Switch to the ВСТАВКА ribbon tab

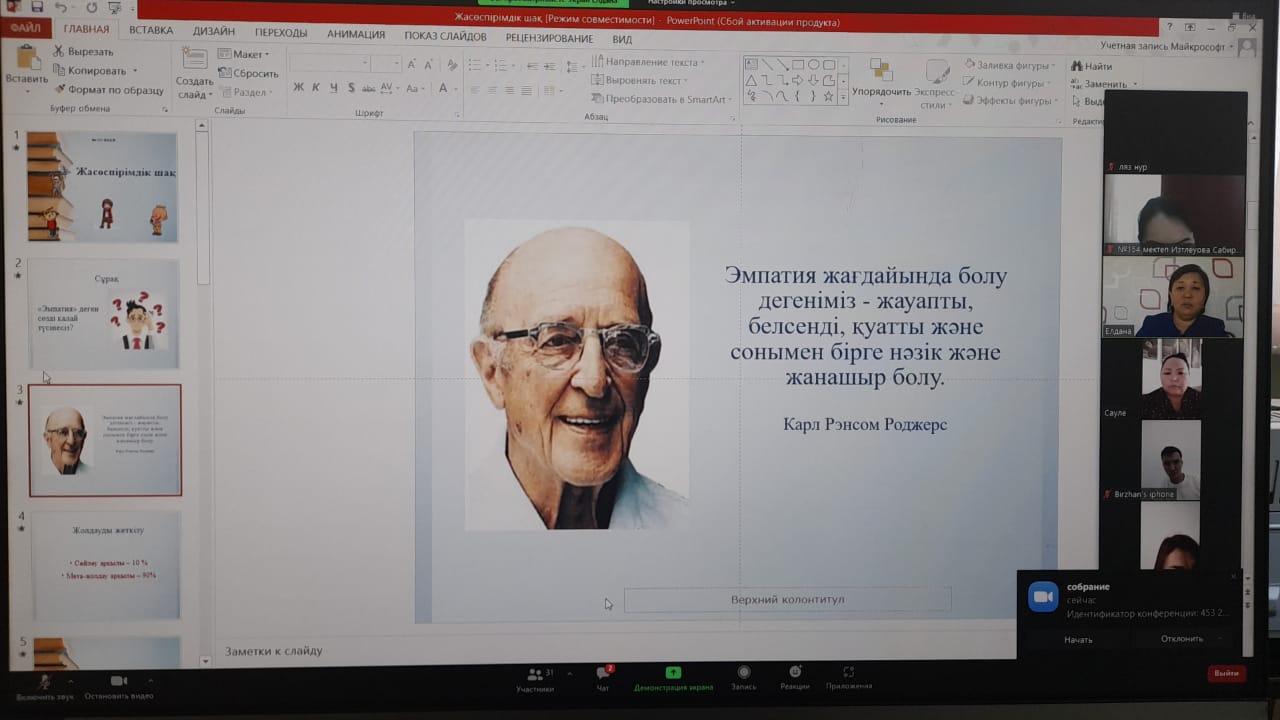151,31
